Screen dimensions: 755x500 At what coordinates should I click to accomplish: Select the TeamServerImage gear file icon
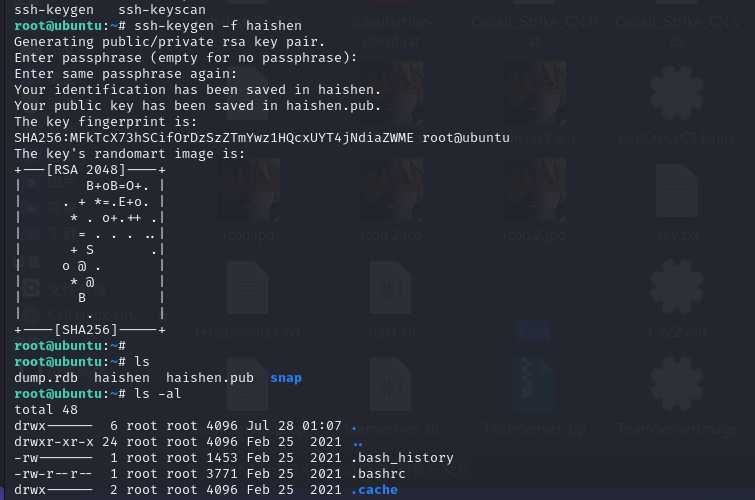coord(677,384)
